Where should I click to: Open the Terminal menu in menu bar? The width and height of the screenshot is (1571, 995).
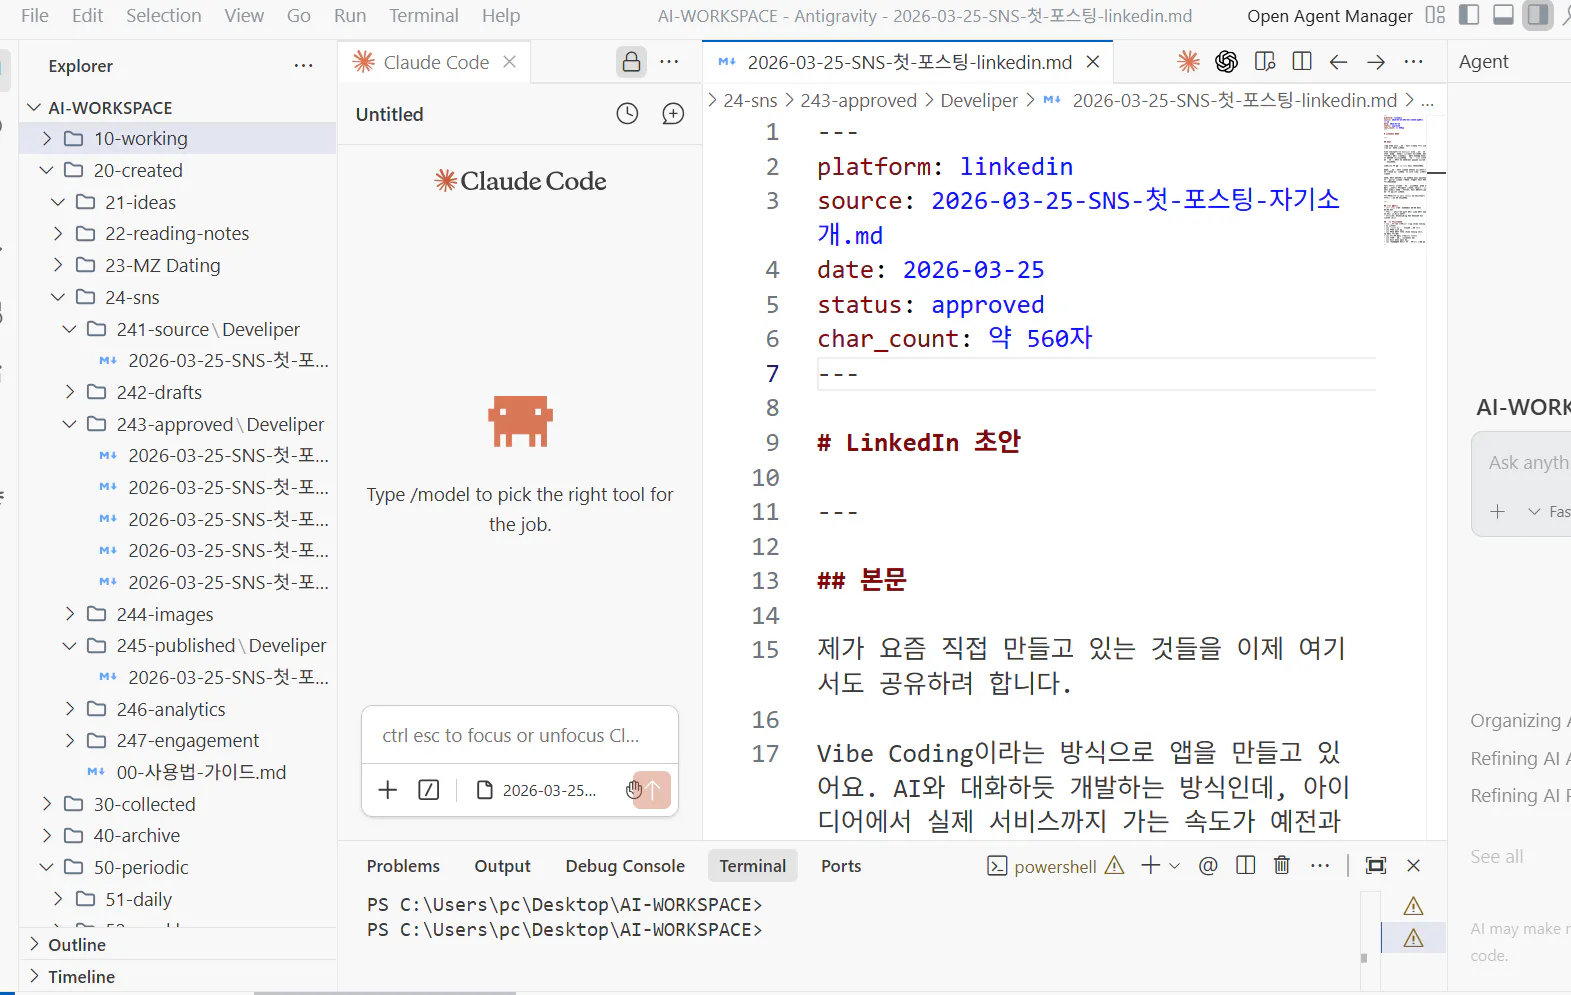[x=424, y=15]
